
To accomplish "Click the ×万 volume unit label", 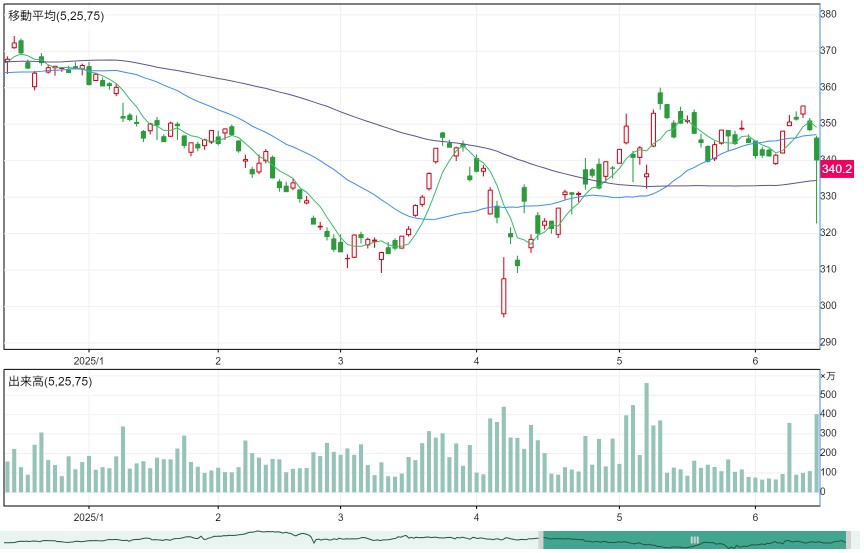I will coord(828,376).
